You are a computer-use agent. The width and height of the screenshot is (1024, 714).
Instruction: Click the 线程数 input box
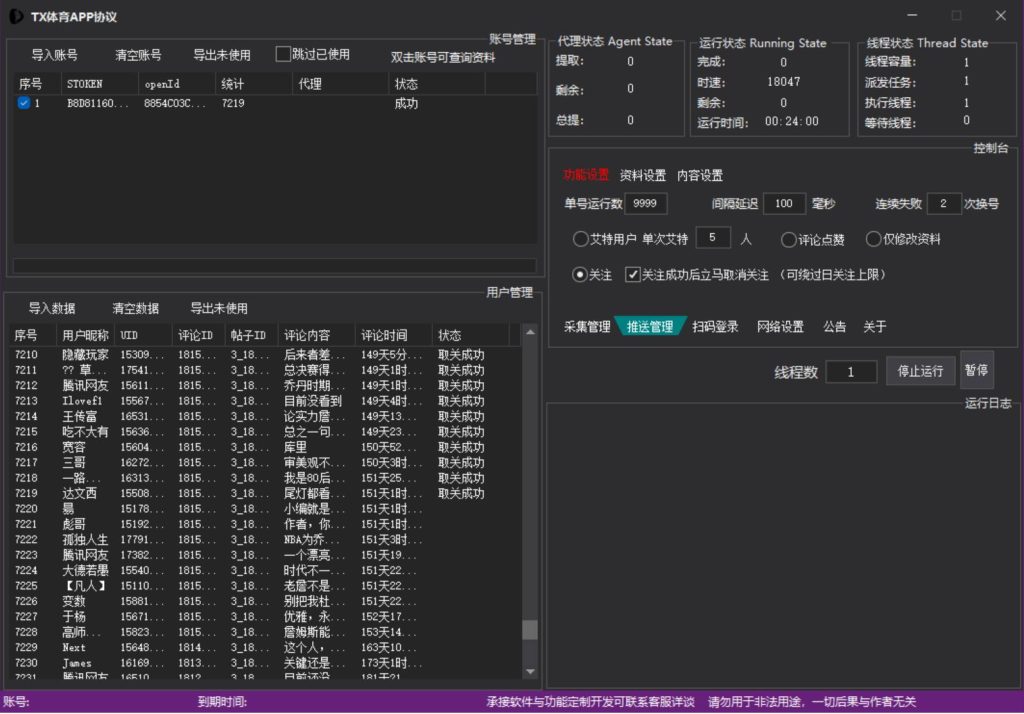(x=851, y=372)
